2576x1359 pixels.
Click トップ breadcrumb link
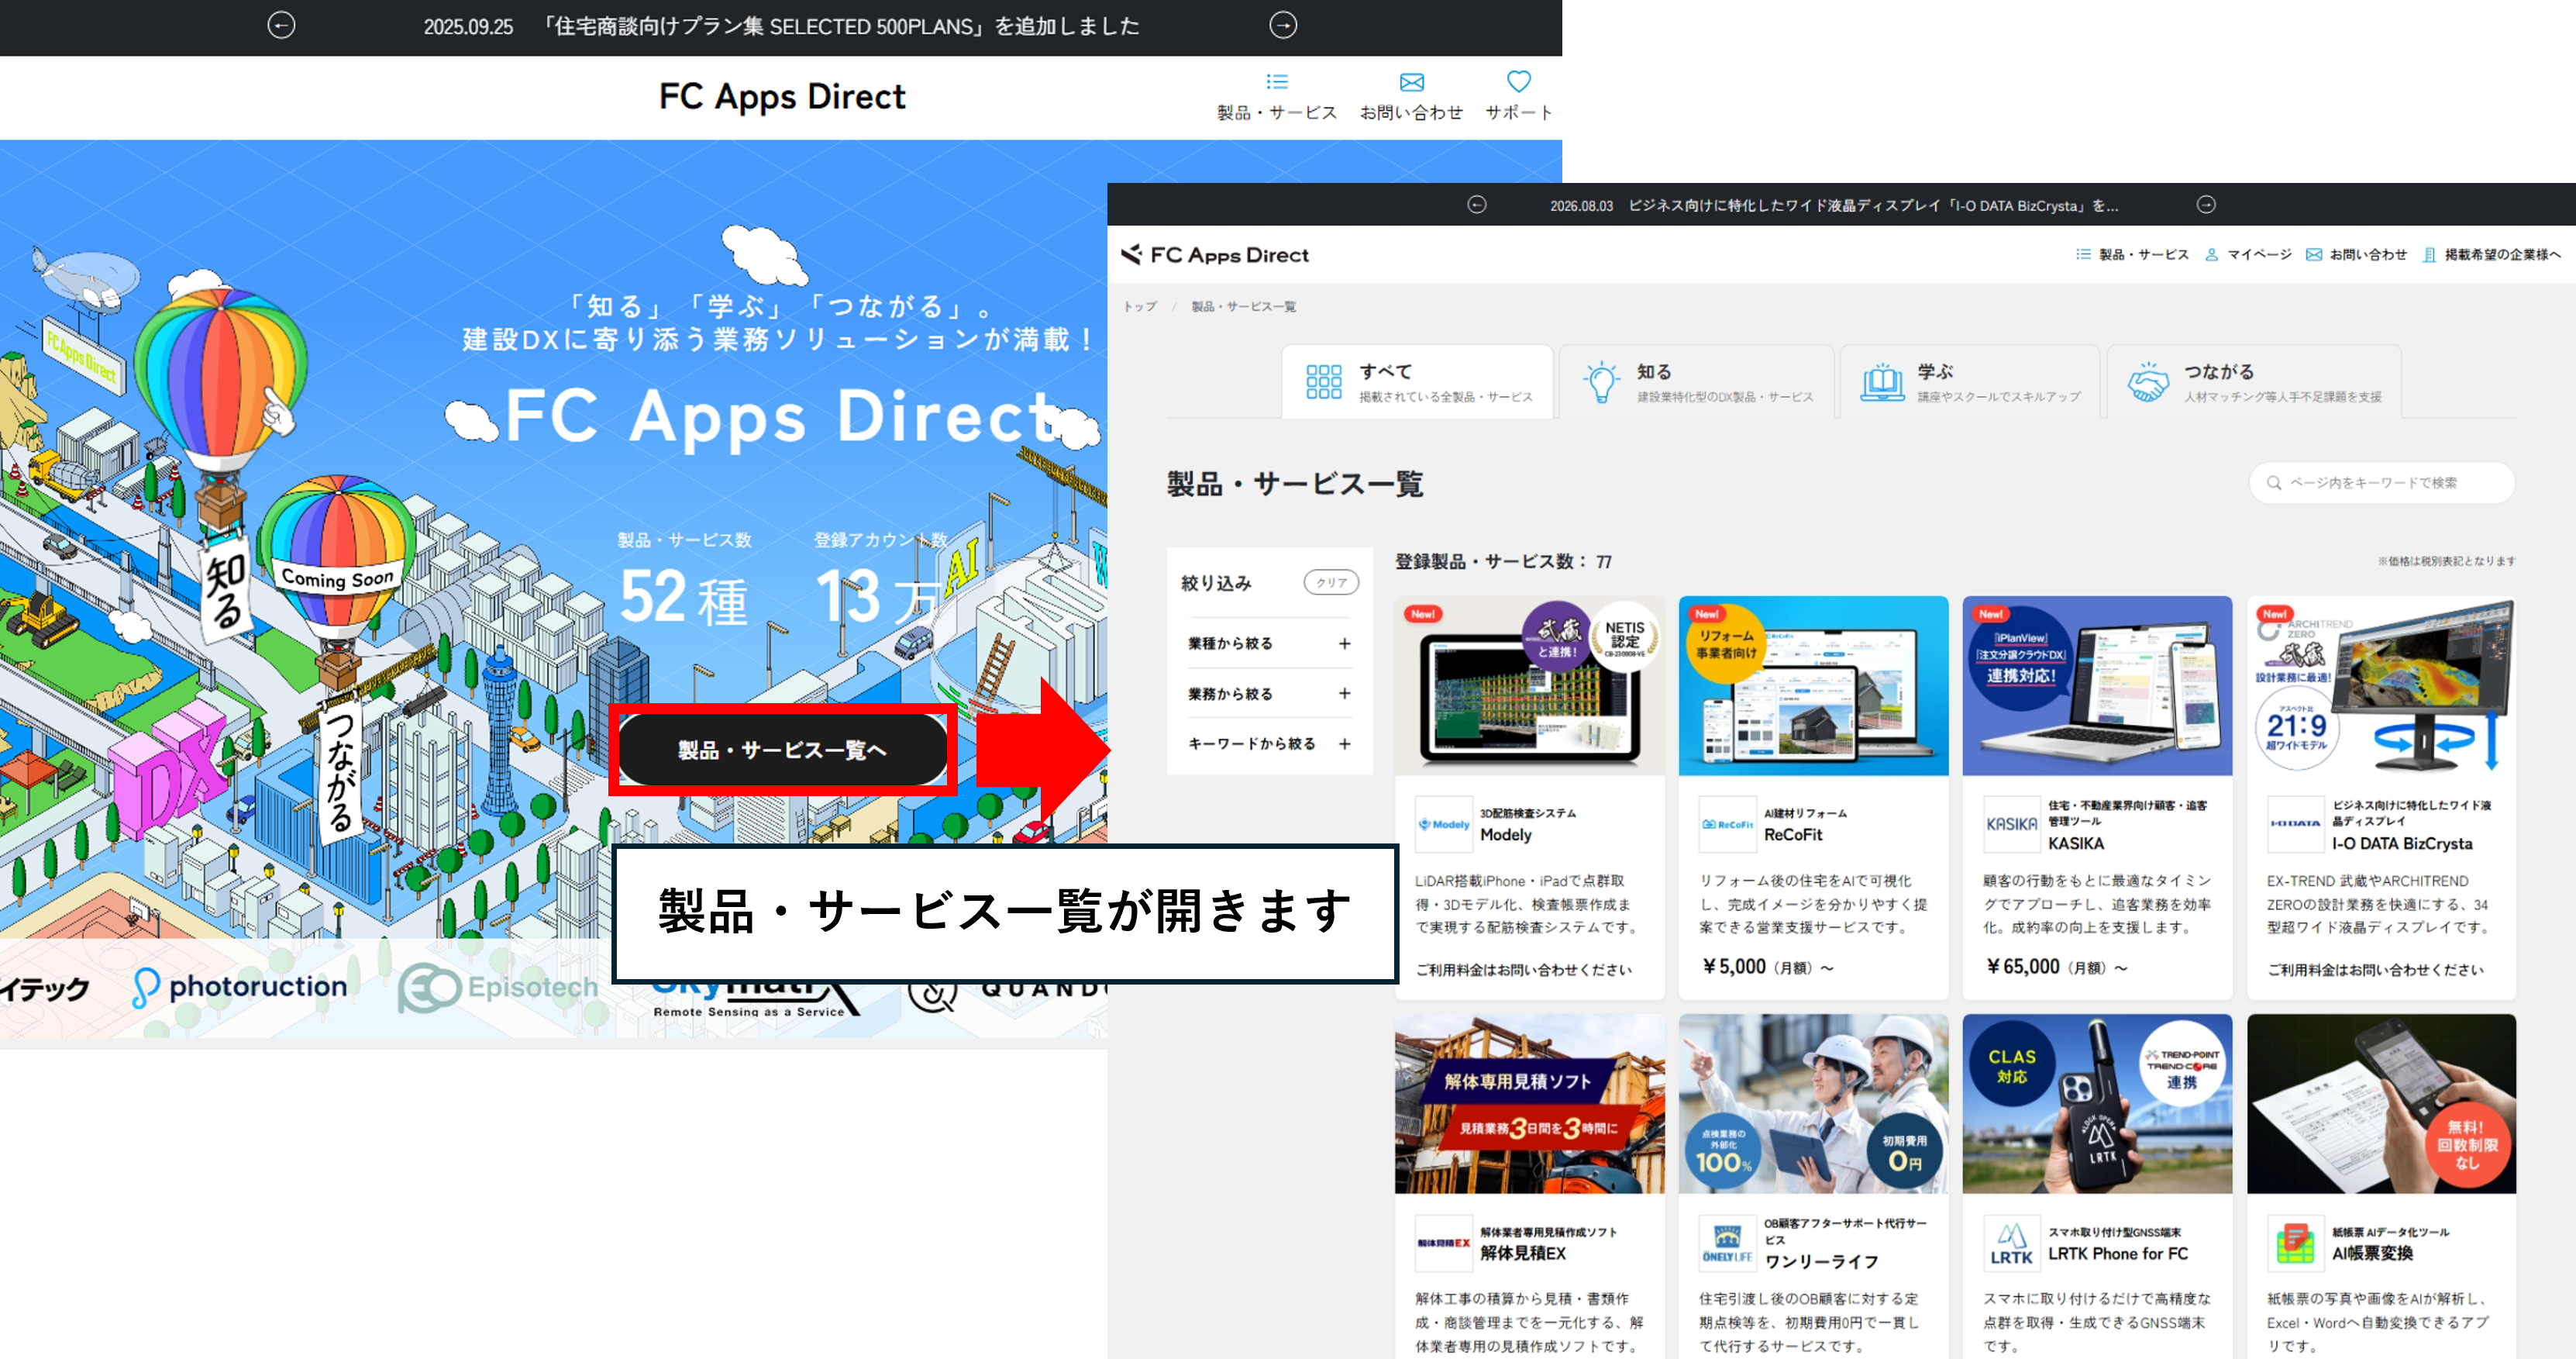point(1139,307)
